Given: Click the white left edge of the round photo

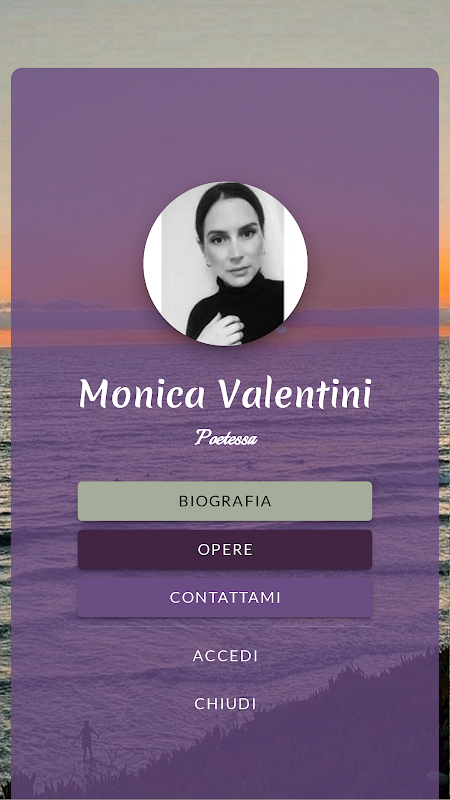Looking at the screenshot, I should pos(153,264).
